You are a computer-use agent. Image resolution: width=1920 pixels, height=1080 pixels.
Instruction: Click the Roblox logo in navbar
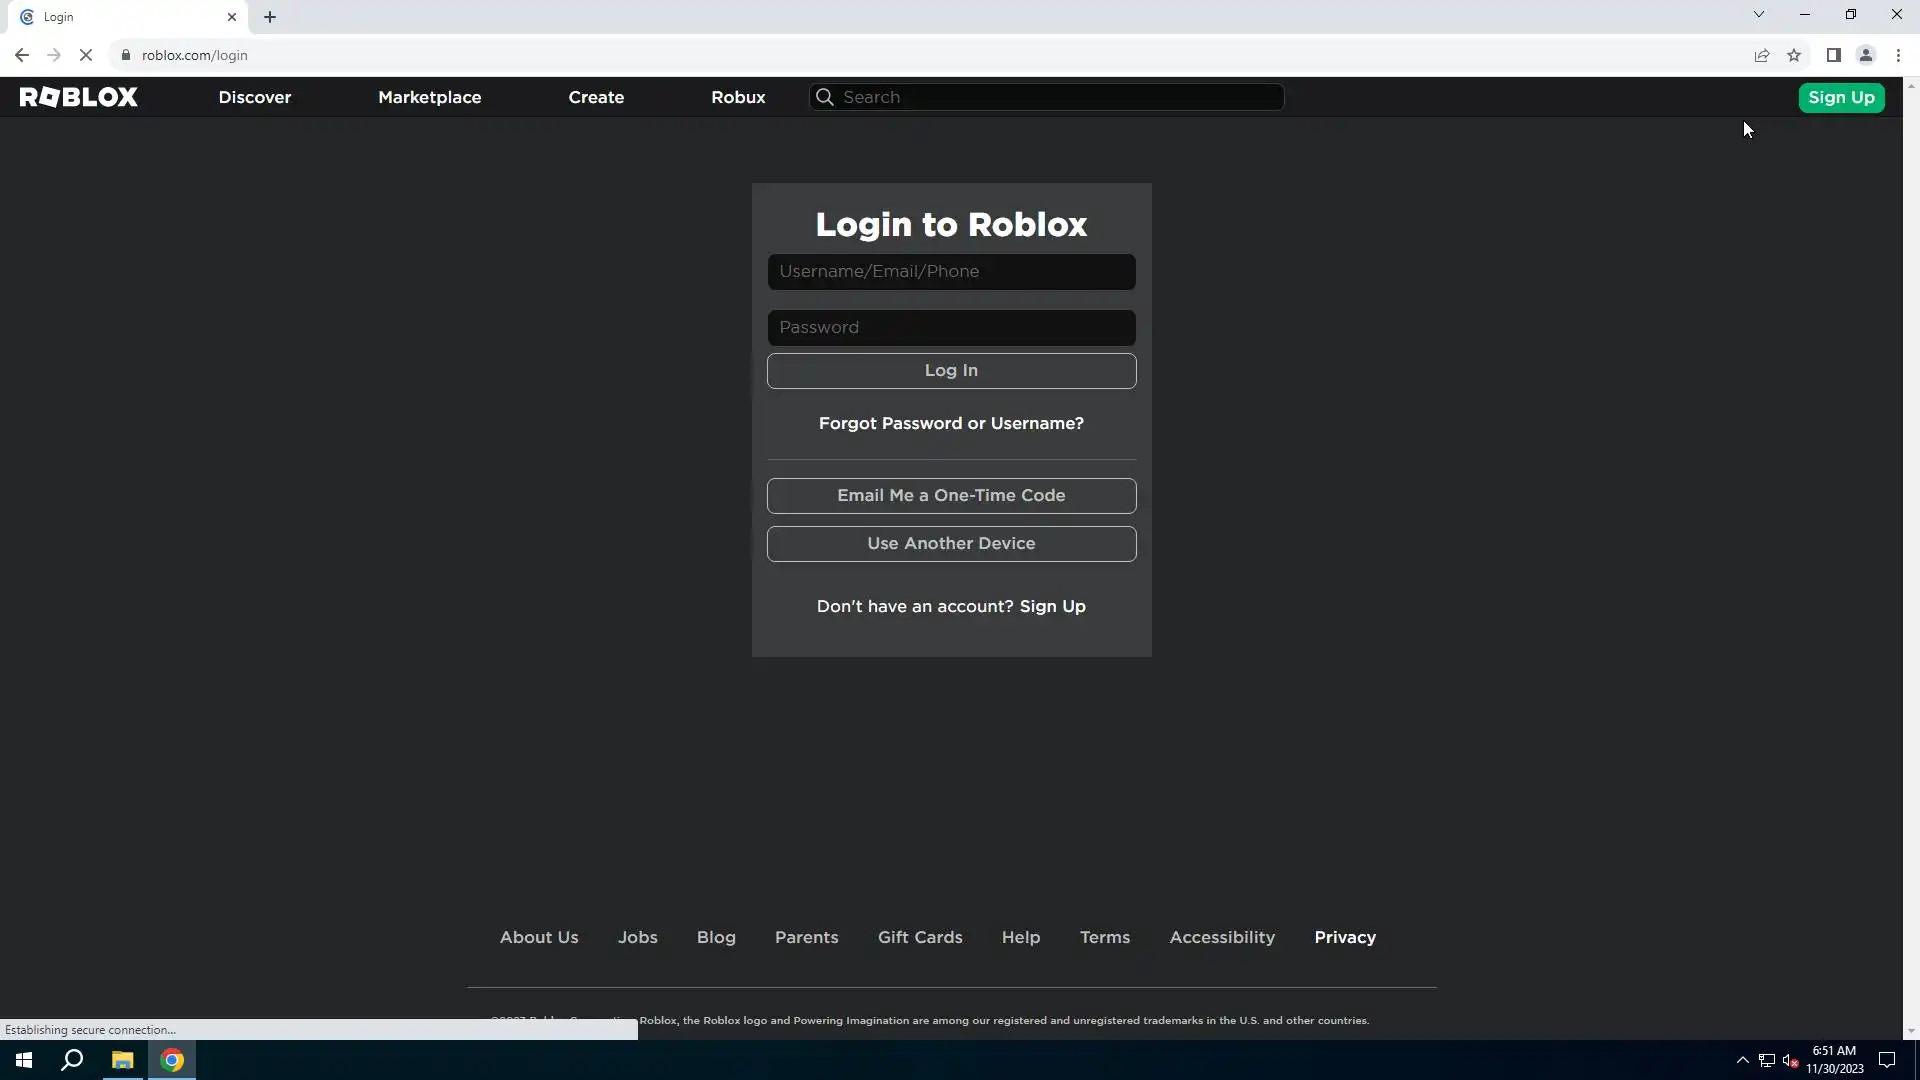point(79,97)
